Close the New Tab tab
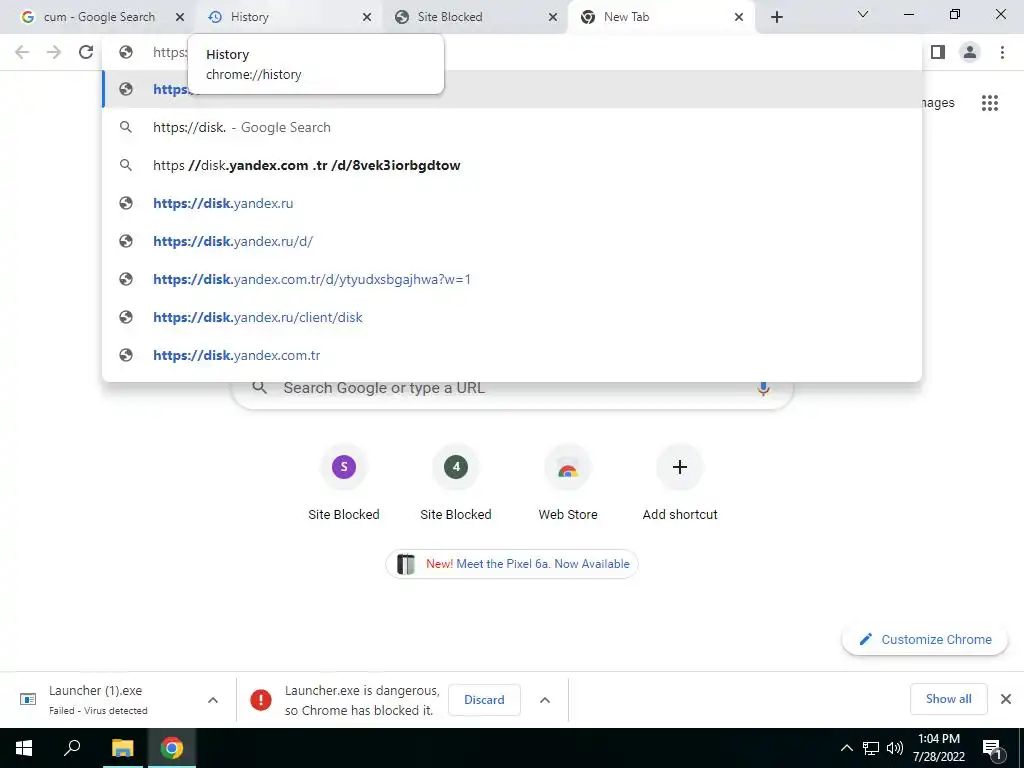This screenshot has width=1024, height=768. tap(739, 17)
